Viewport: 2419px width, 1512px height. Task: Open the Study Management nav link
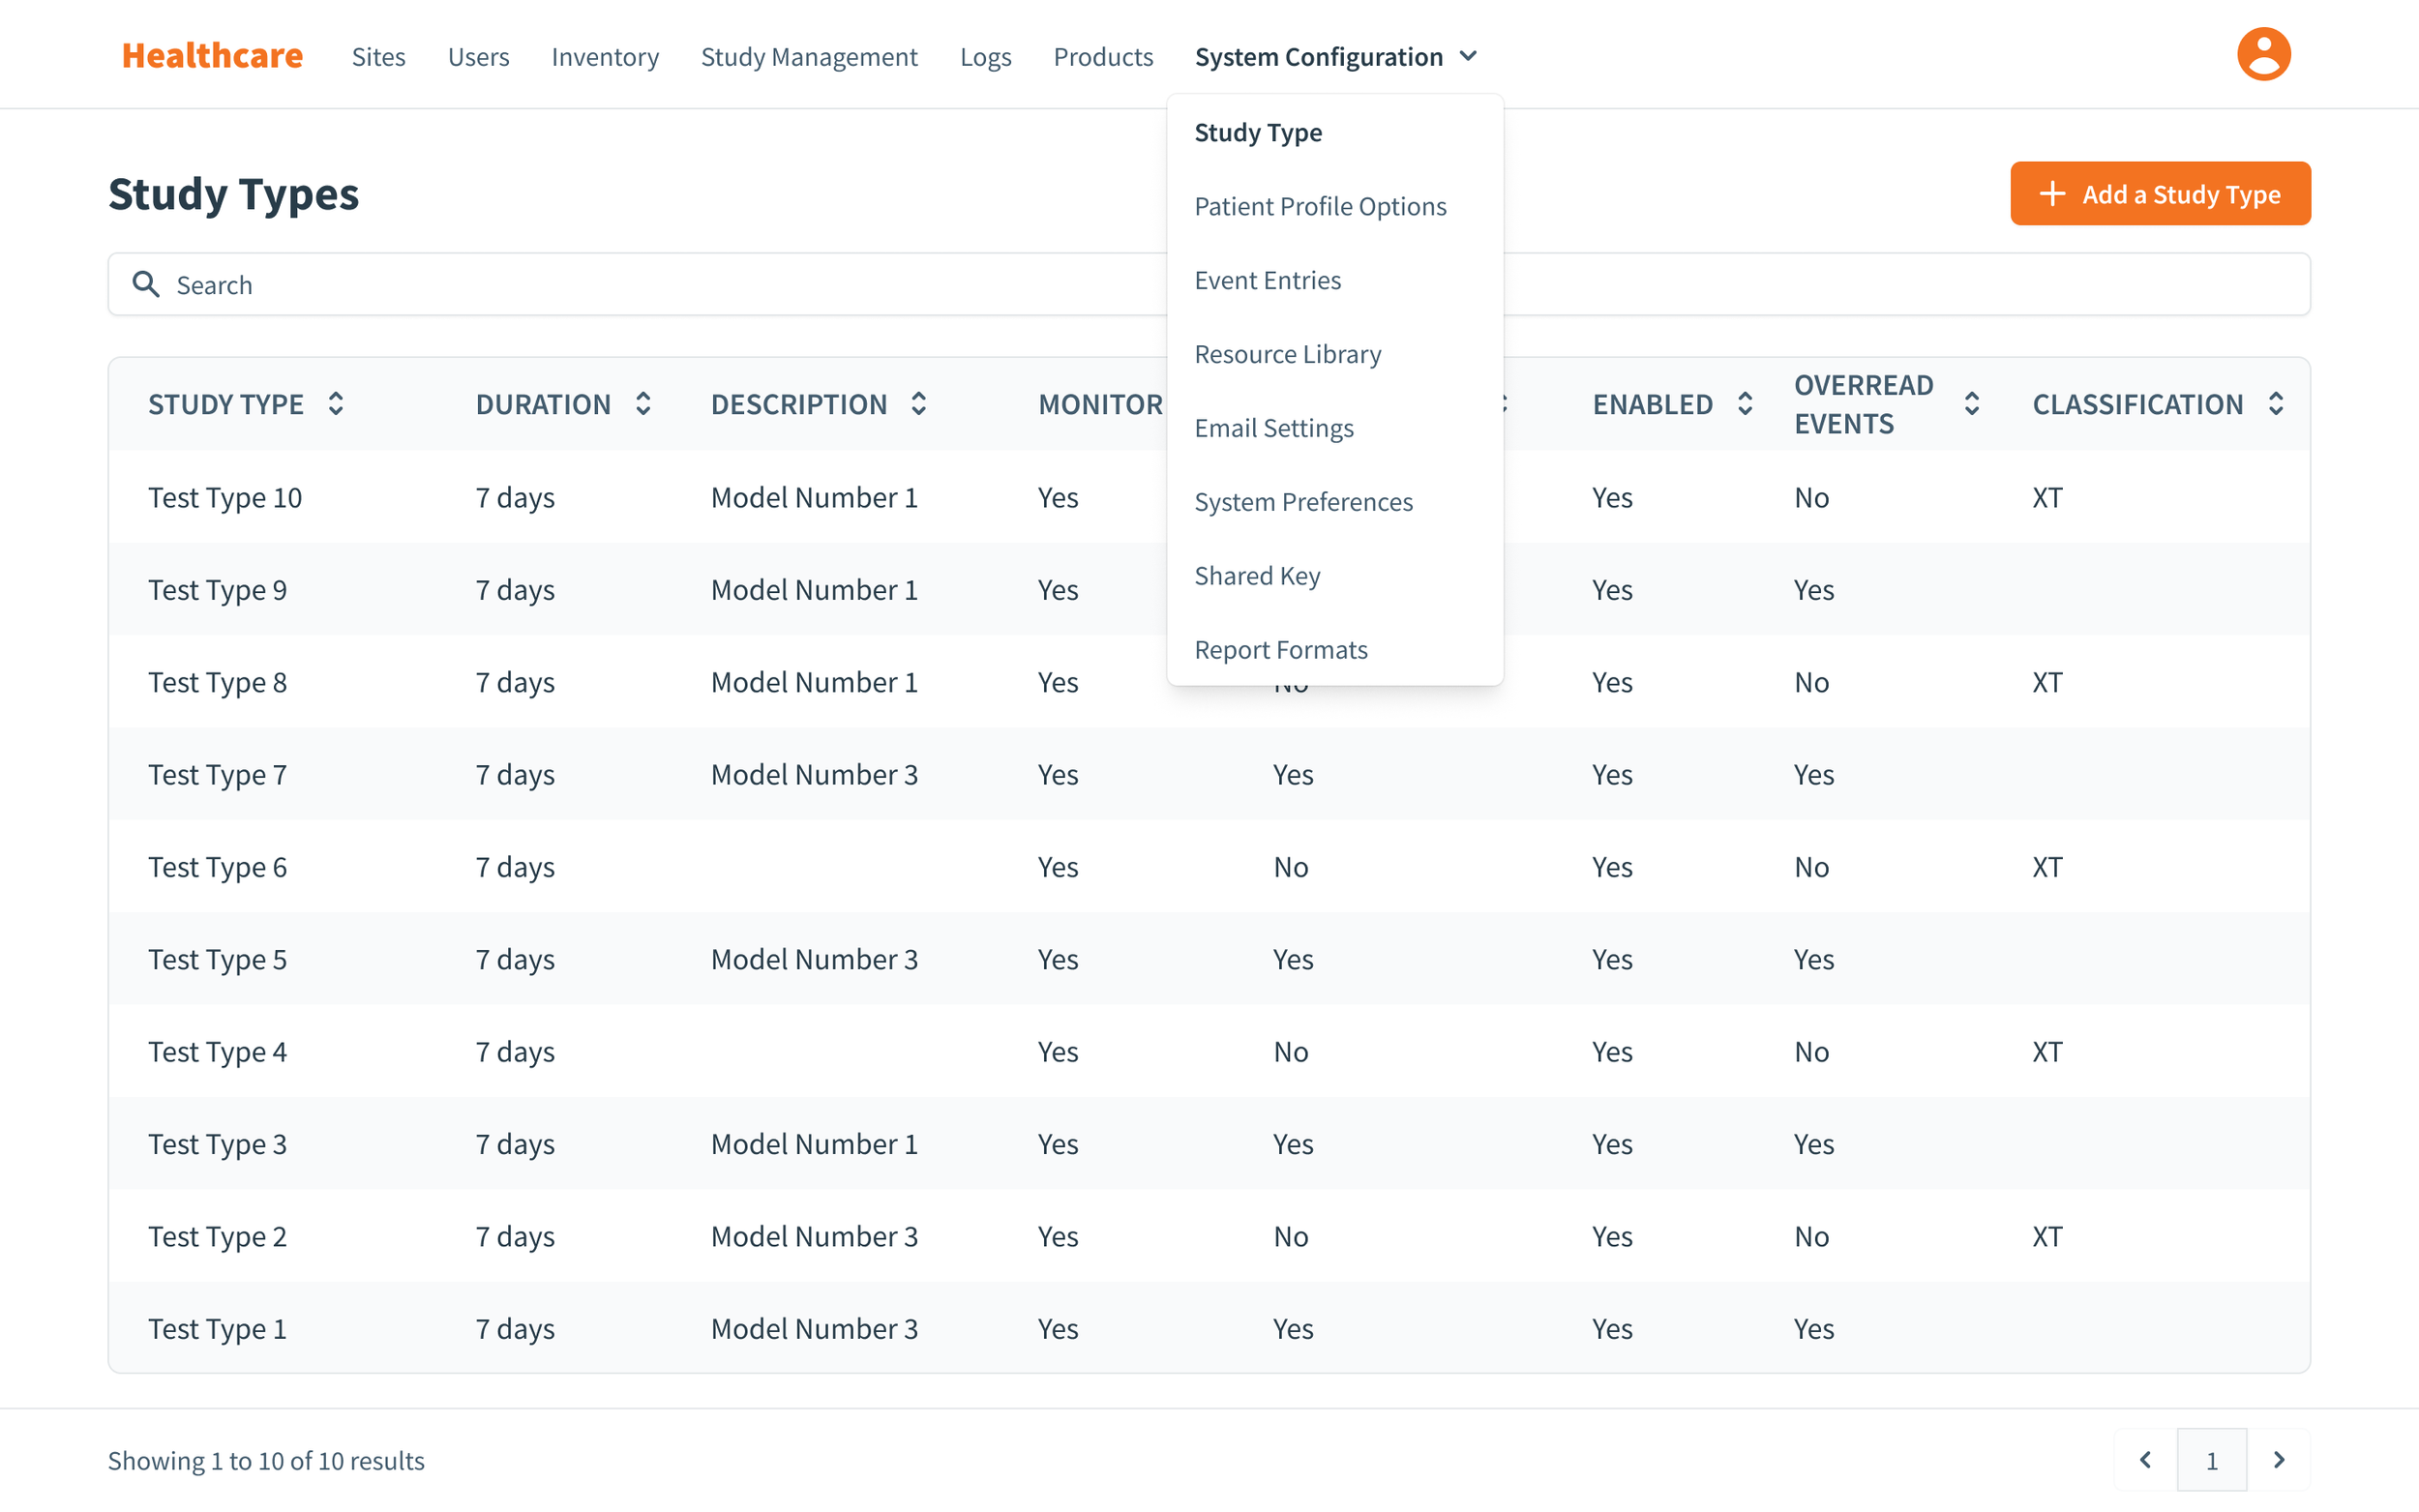[808, 57]
